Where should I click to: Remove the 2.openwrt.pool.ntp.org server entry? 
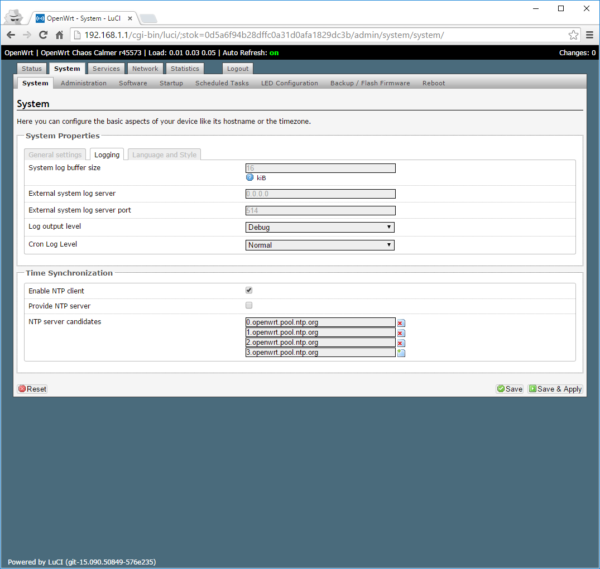[x=401, y=343]
